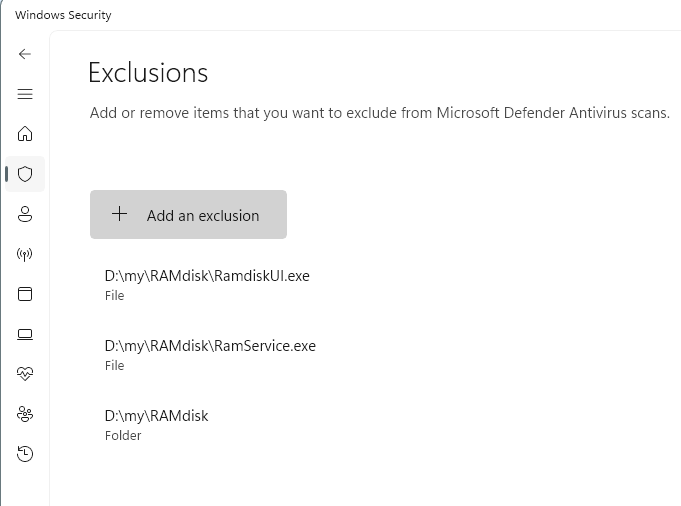Open Account protection person icon
This screenshot has height=506, width=681.
(25, 214)
